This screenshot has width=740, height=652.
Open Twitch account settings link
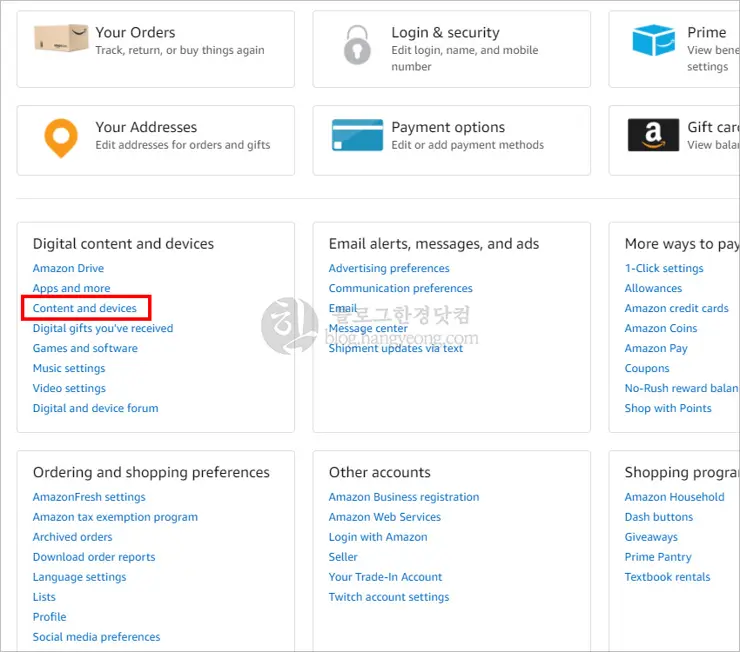[x=389, y=597]
